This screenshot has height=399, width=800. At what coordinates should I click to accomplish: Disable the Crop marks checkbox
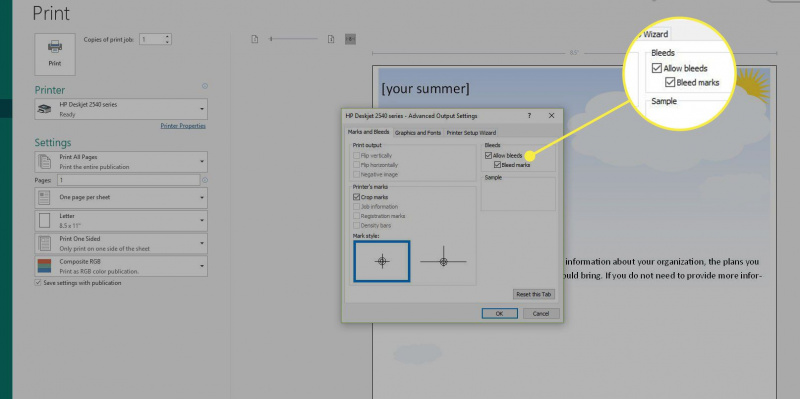356,197
